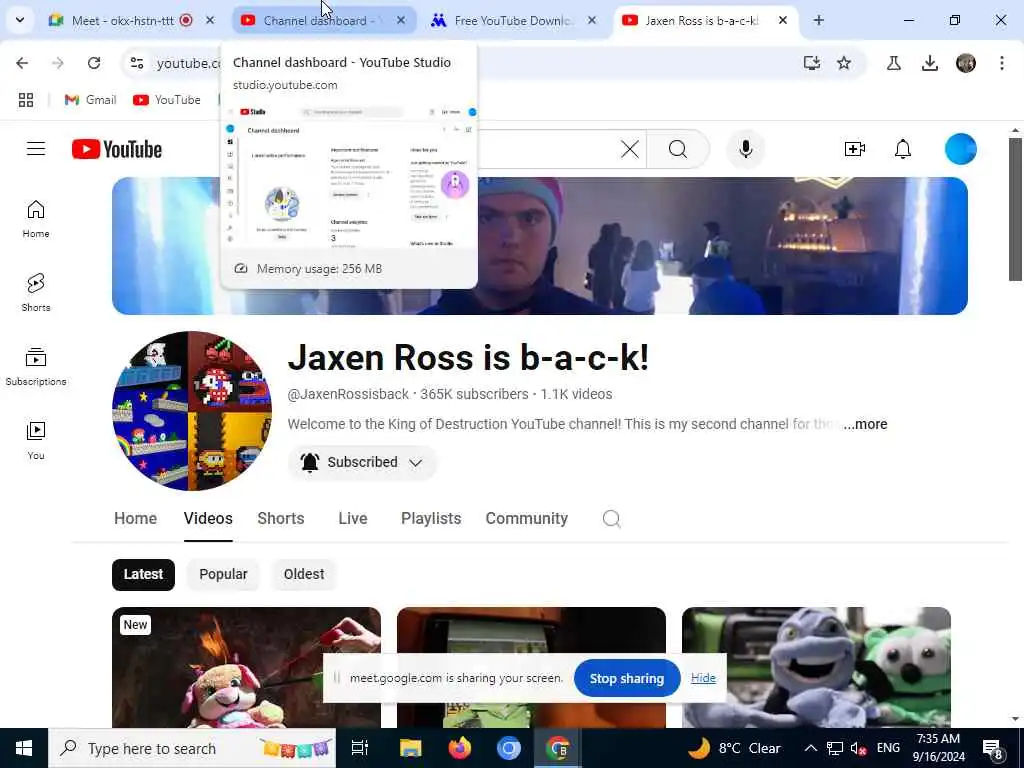Open Home in the YouTube sidebar
Image resolution: width=1024 pixels, height=768 pixels.
(36, 219)
